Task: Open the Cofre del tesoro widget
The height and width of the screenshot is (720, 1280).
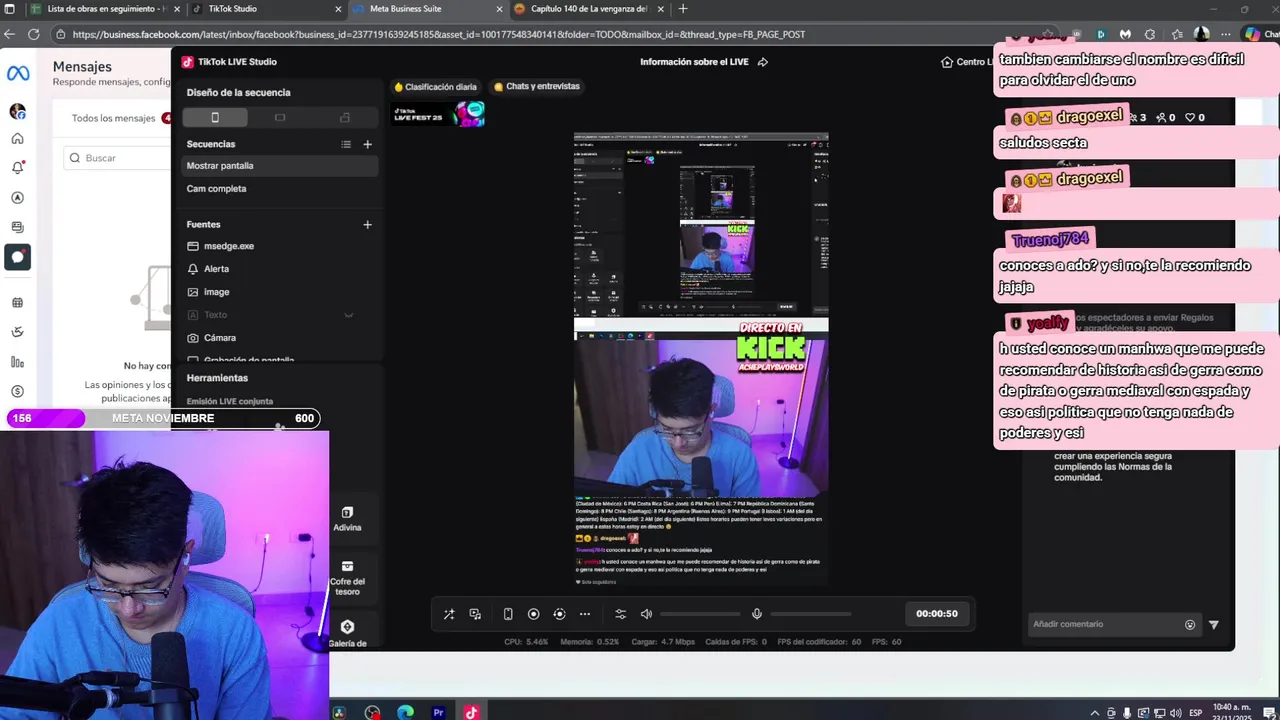Action: (x=347, y=578)
